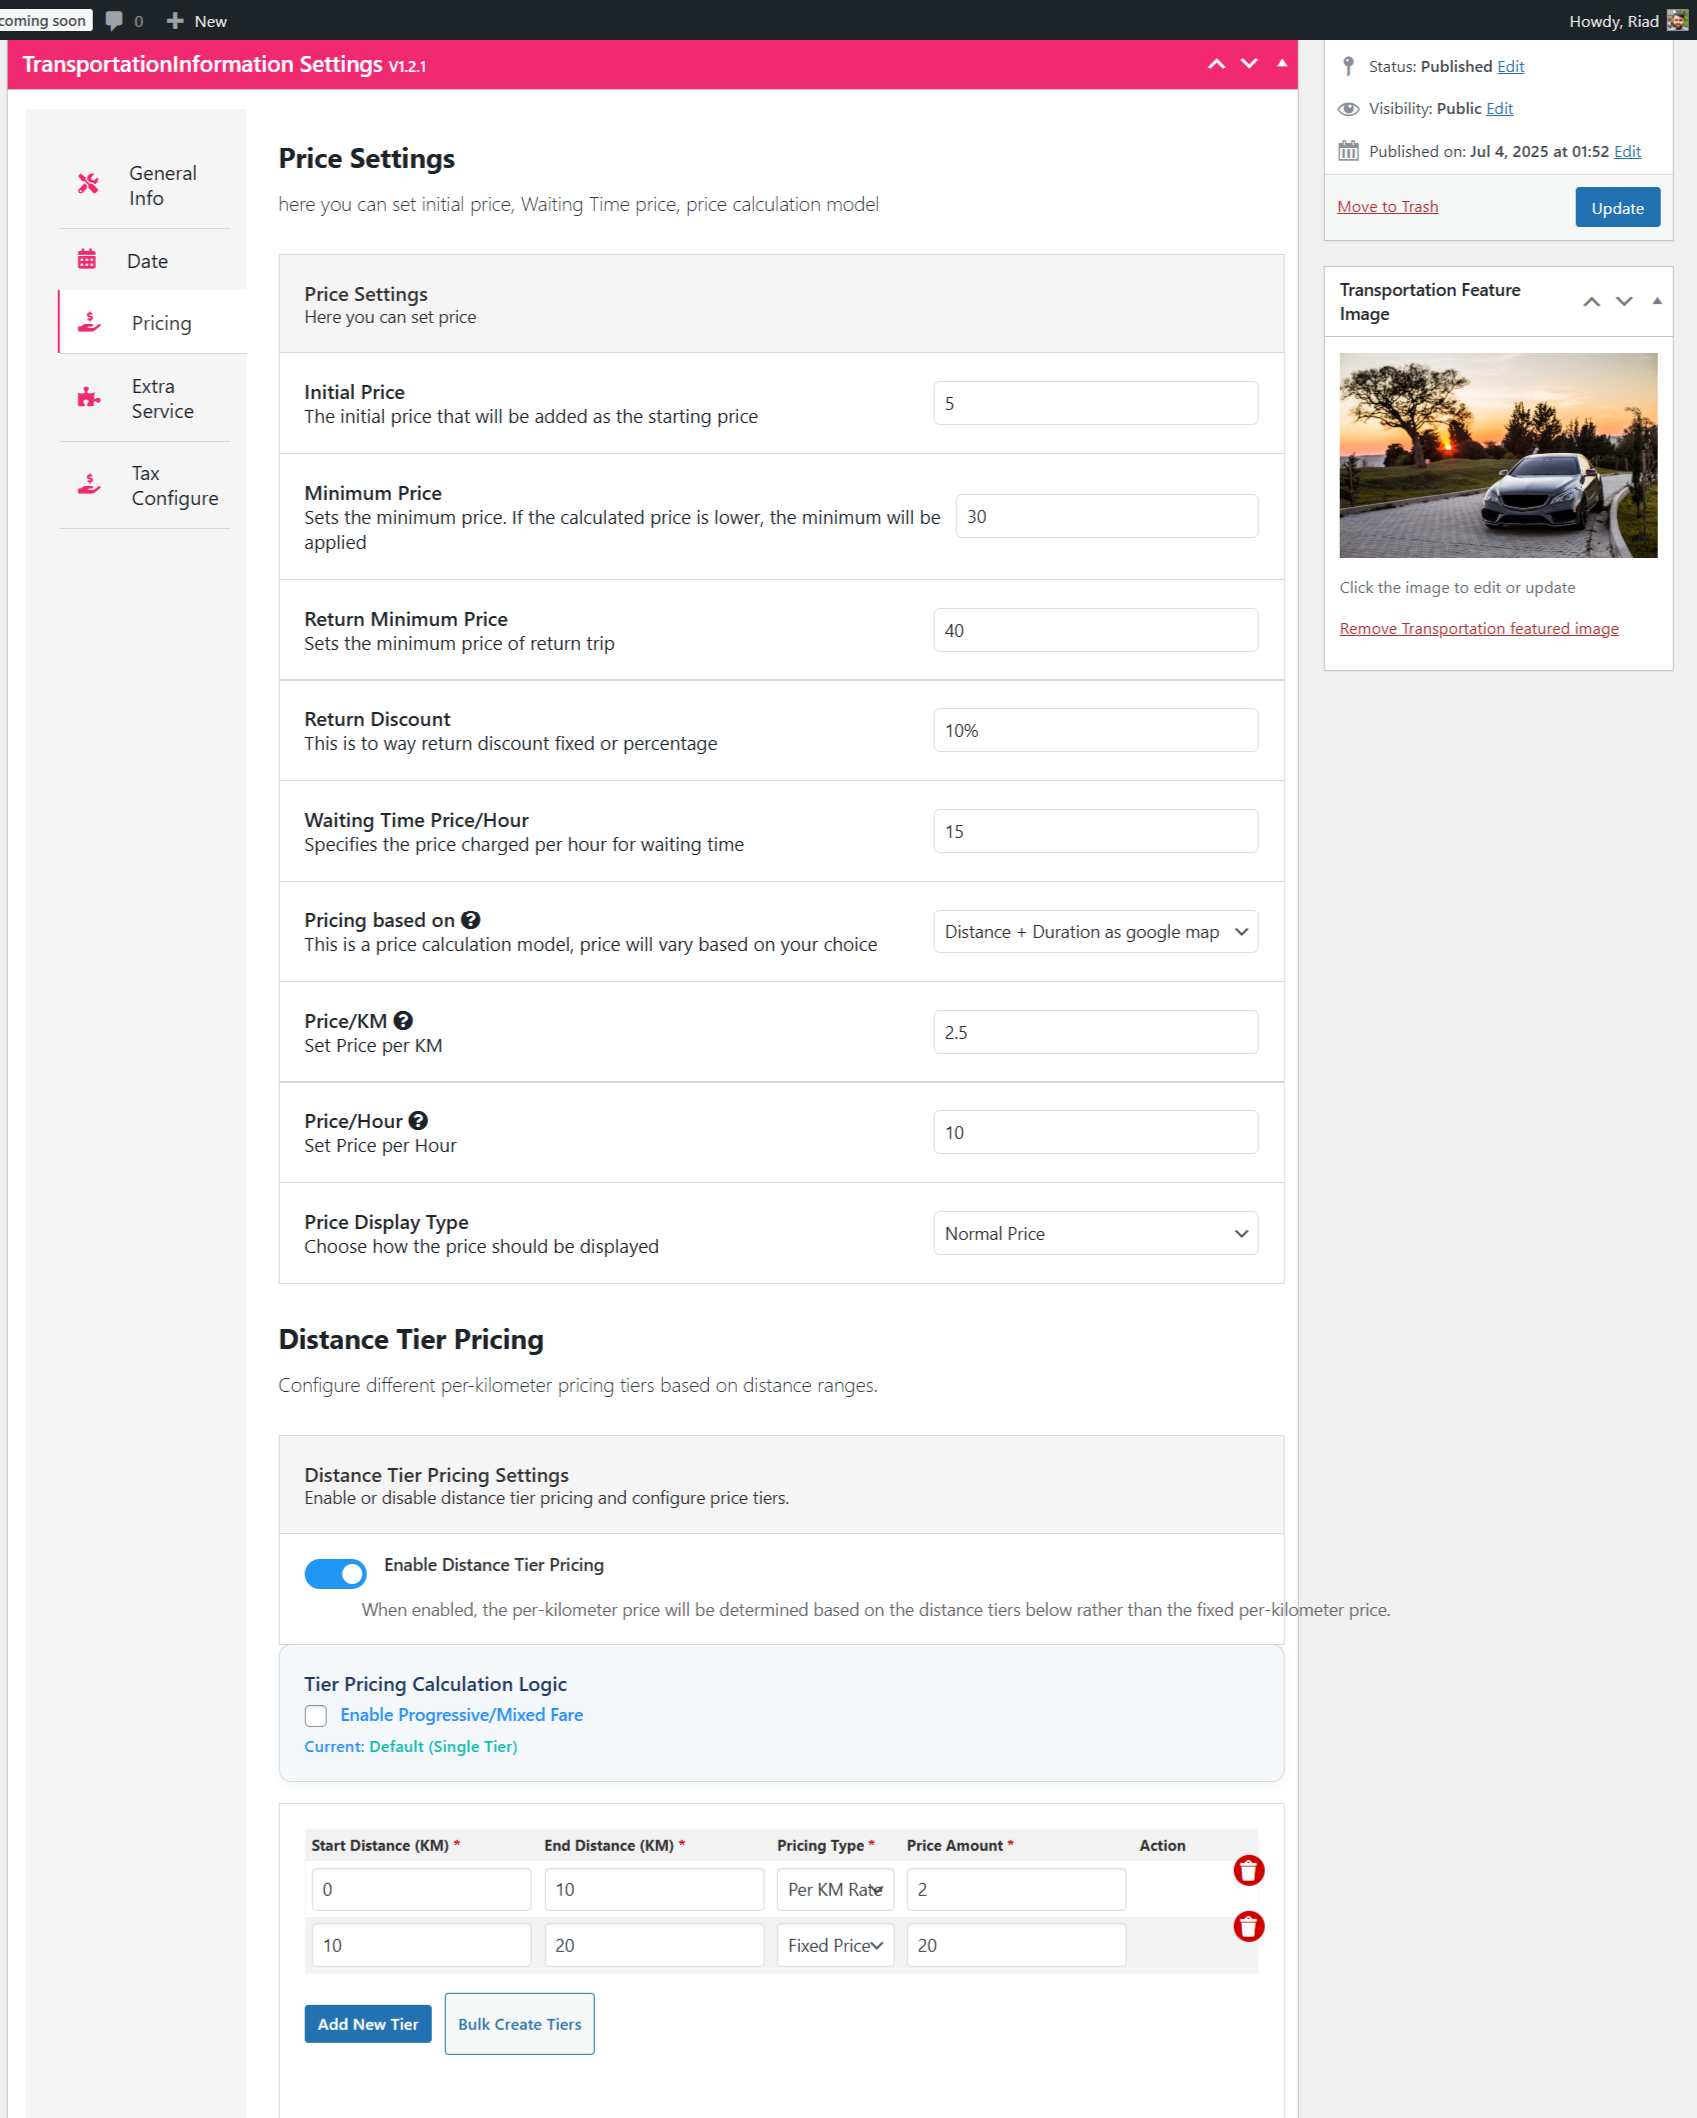The width and height of the screenshot is (1697, 2118).
Task: Click the Minimum Price input field
Action: (1106, 516)
